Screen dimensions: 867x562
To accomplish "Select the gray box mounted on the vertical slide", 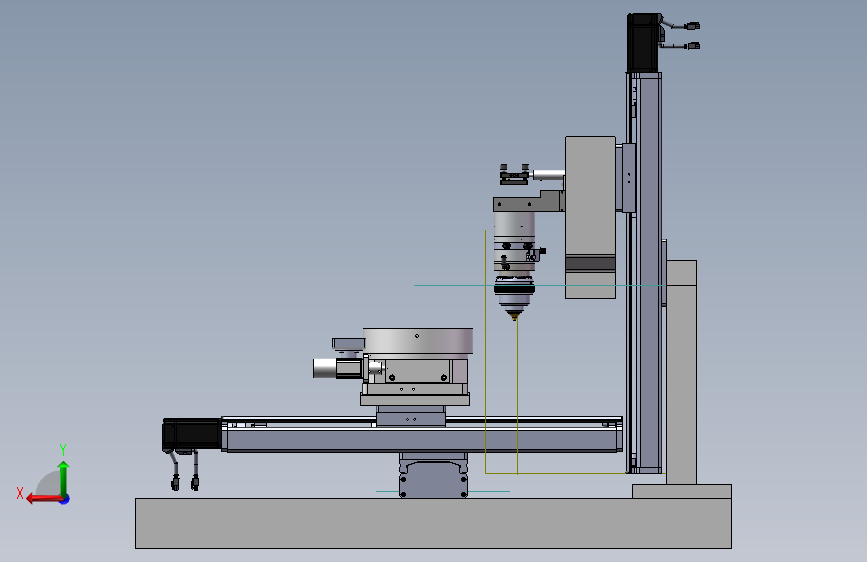I will tap(590, 217).
